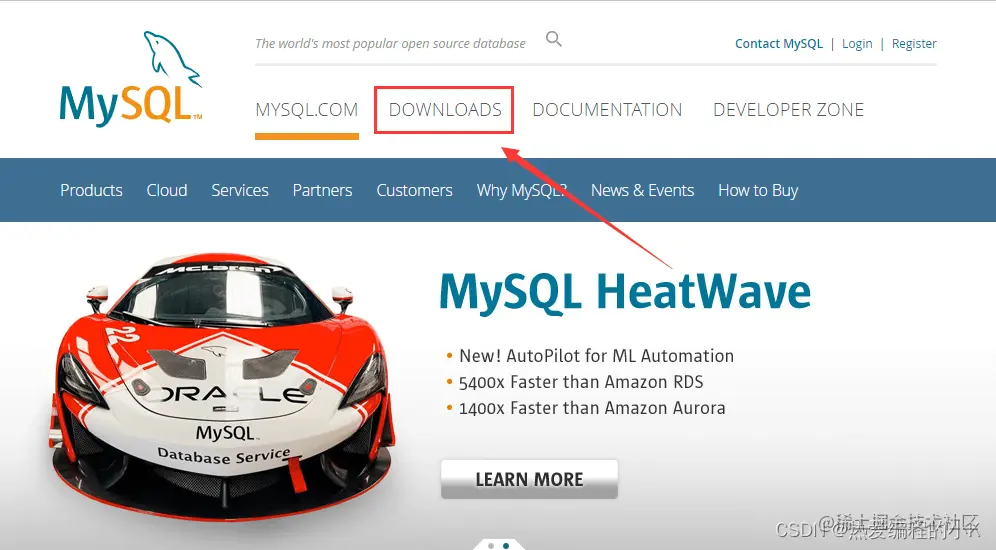Switch to the DOCUMENTATION tab
The width and height of the screenshot is (996, 550).
coord(607,110)
